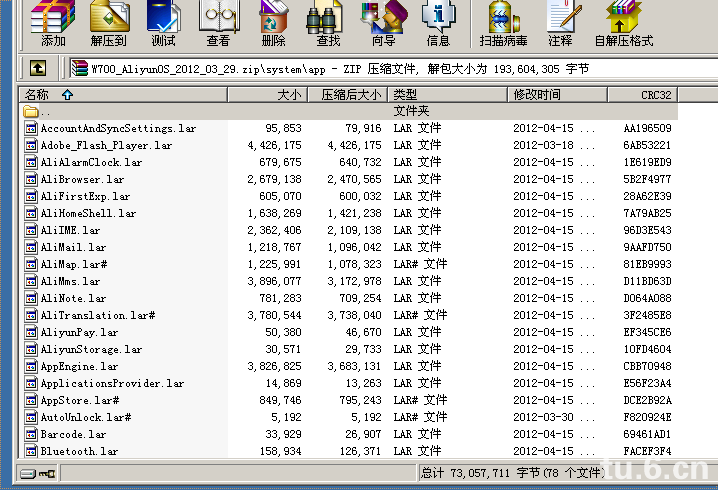Select the Bluetooth.lar file

79,451
